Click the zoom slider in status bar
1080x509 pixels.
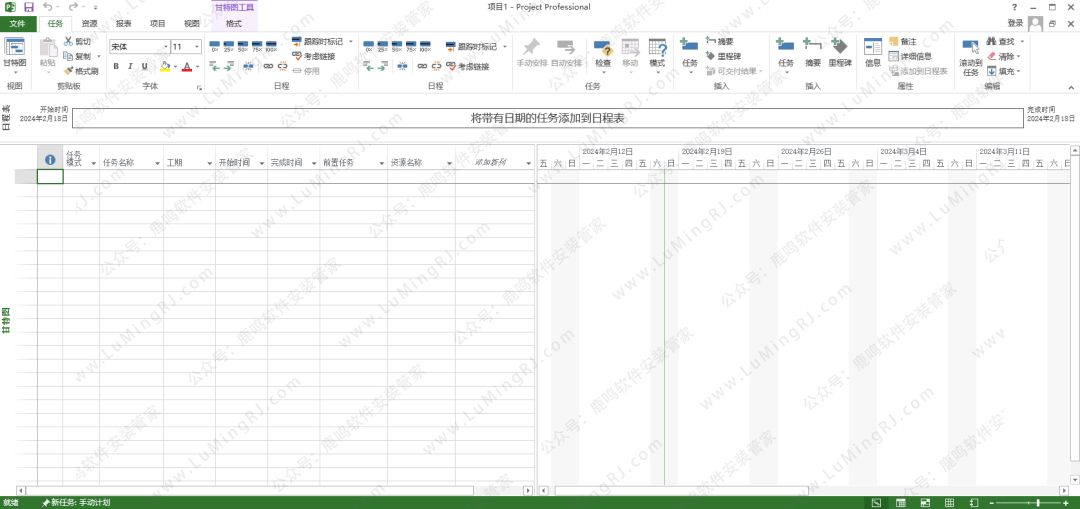(x=1038, y=502)
